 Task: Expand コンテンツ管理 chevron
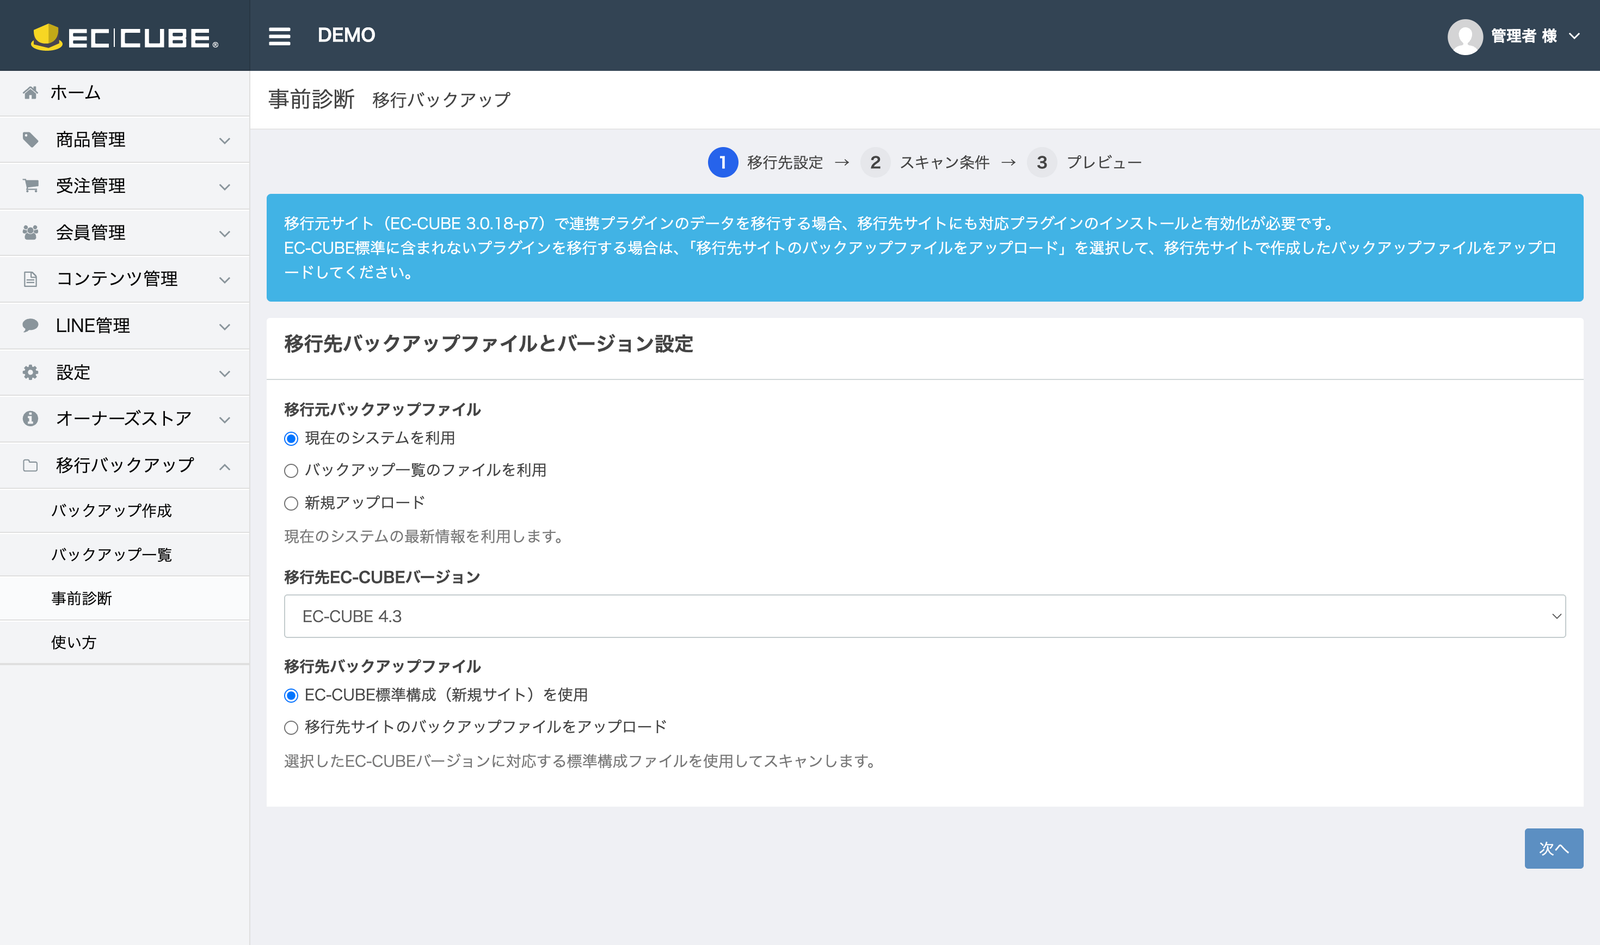click(225, 279)
